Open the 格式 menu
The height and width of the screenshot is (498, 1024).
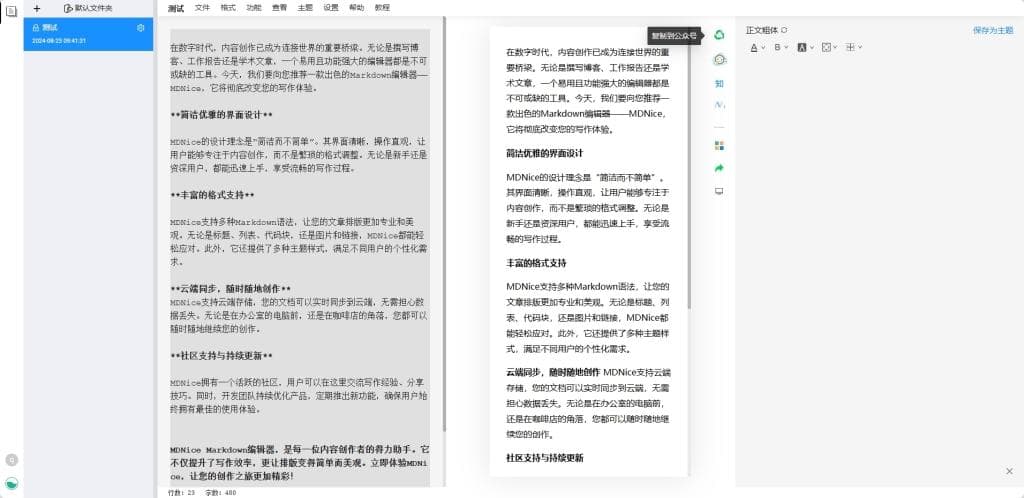[228, 8]
